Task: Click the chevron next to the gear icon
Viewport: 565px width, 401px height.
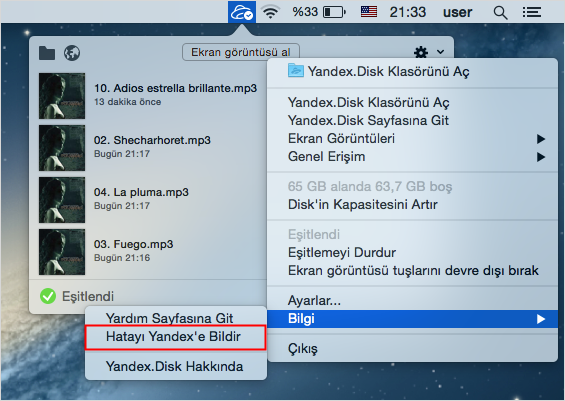Action: pyautogui.click(x=440, y=52)
